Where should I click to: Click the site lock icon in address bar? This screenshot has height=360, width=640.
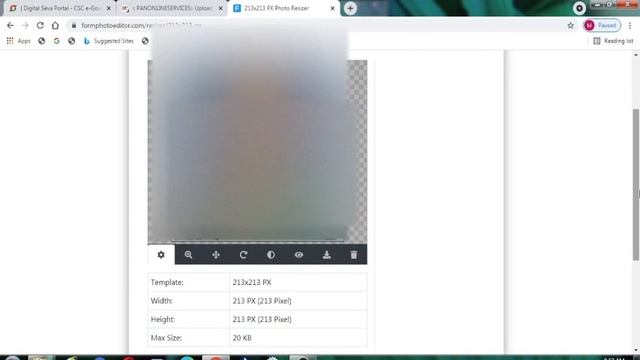pos(73,25)
